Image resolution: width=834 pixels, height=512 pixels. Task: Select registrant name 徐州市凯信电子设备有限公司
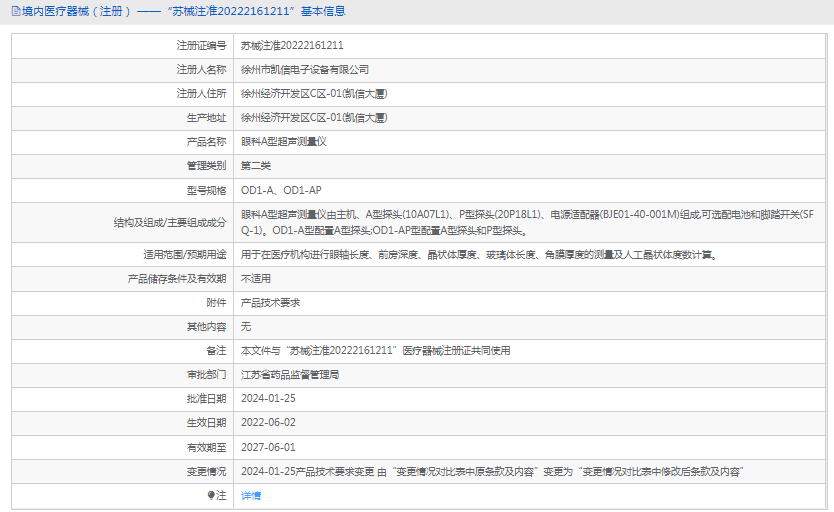pos(305,70)
